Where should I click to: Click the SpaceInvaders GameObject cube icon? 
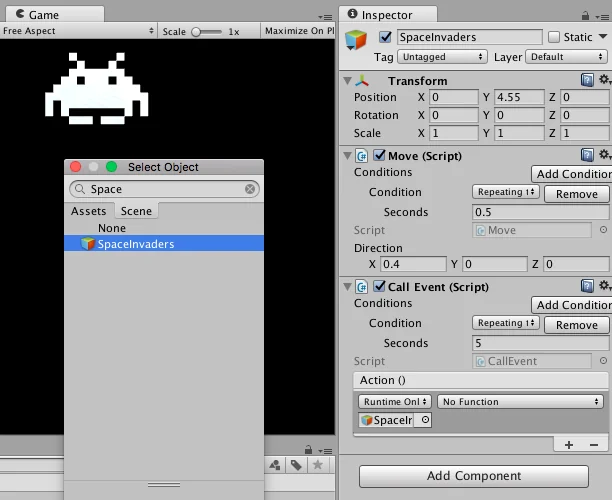[x=356, y=39]
